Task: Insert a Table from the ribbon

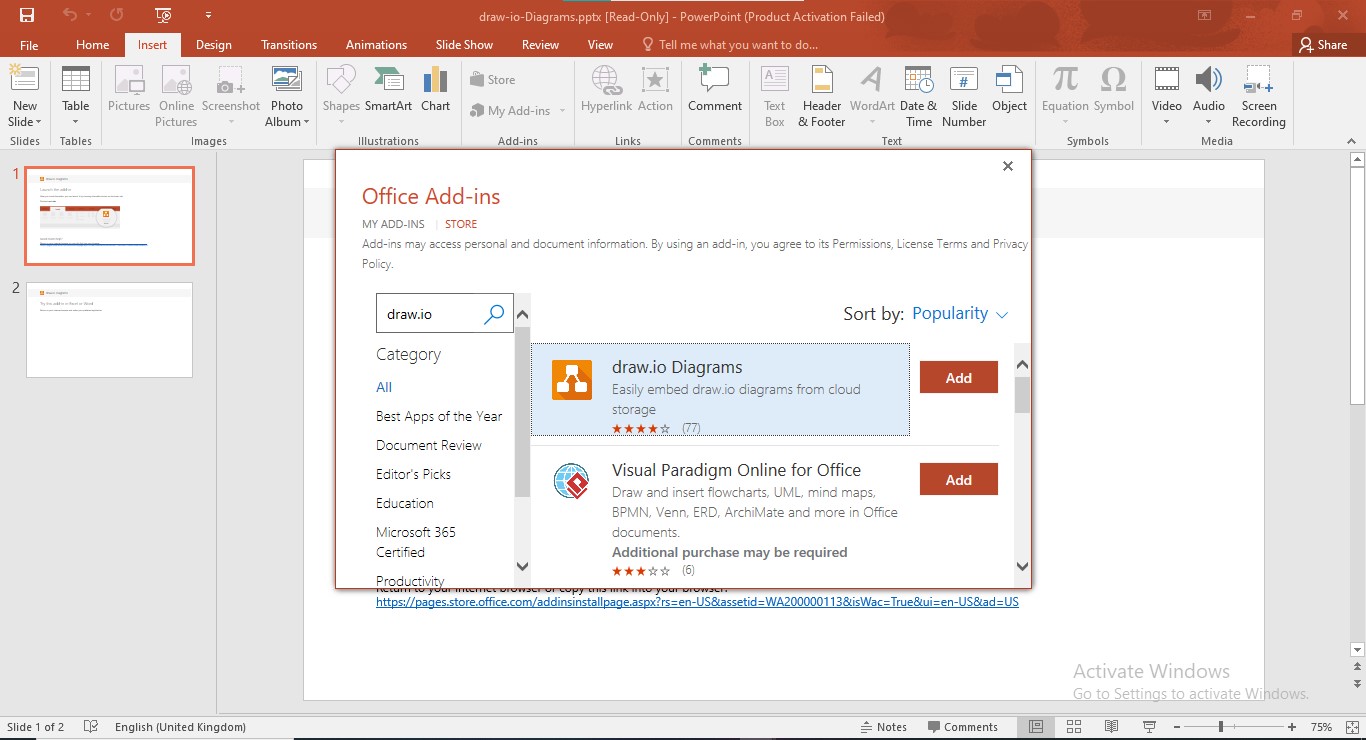Action: 76,96
